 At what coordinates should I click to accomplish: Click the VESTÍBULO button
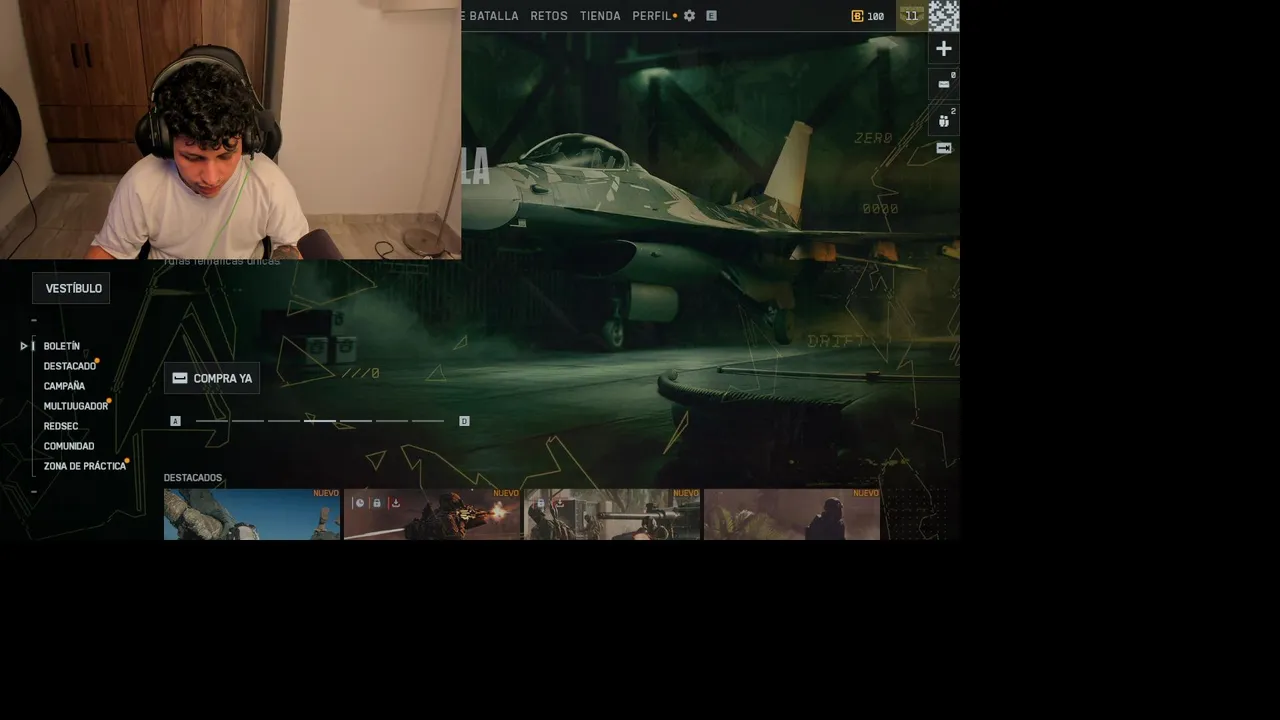tap(71, 288)
